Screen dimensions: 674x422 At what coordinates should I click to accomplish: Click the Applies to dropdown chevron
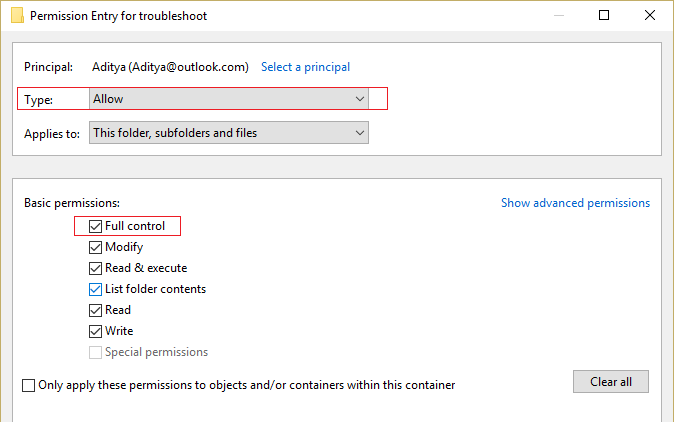click(360, 133)
